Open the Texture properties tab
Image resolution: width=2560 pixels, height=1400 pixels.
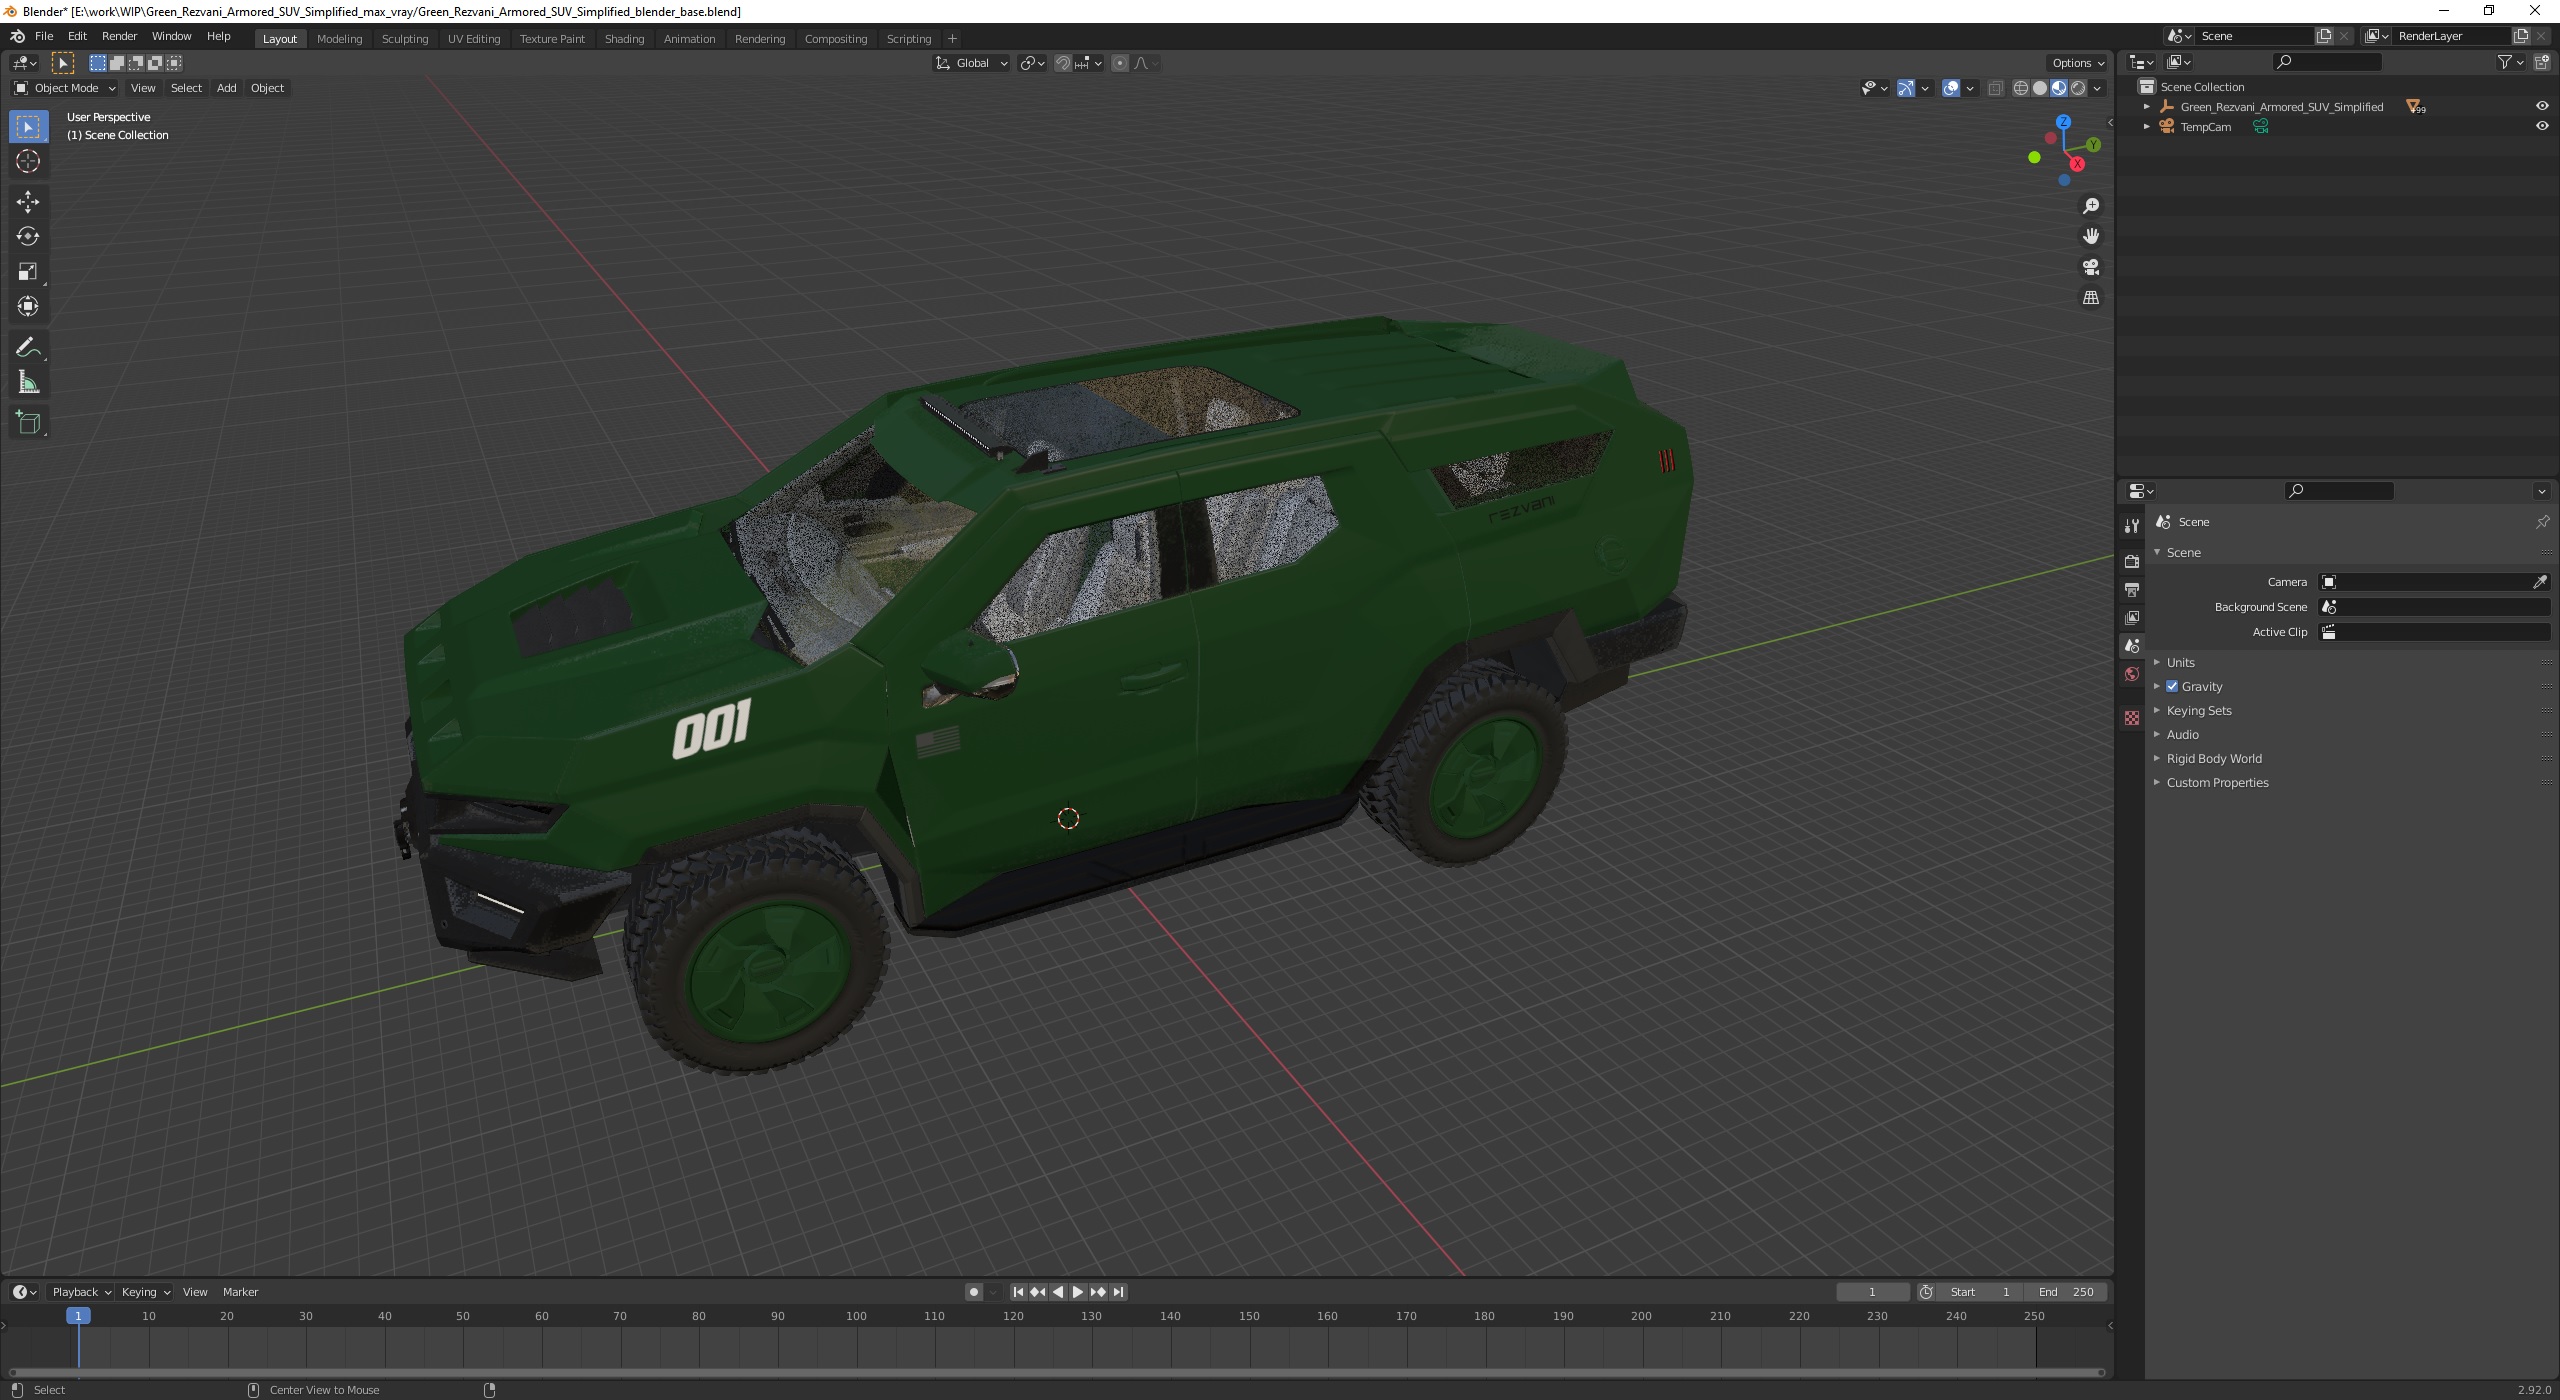tap(2131, 718)
